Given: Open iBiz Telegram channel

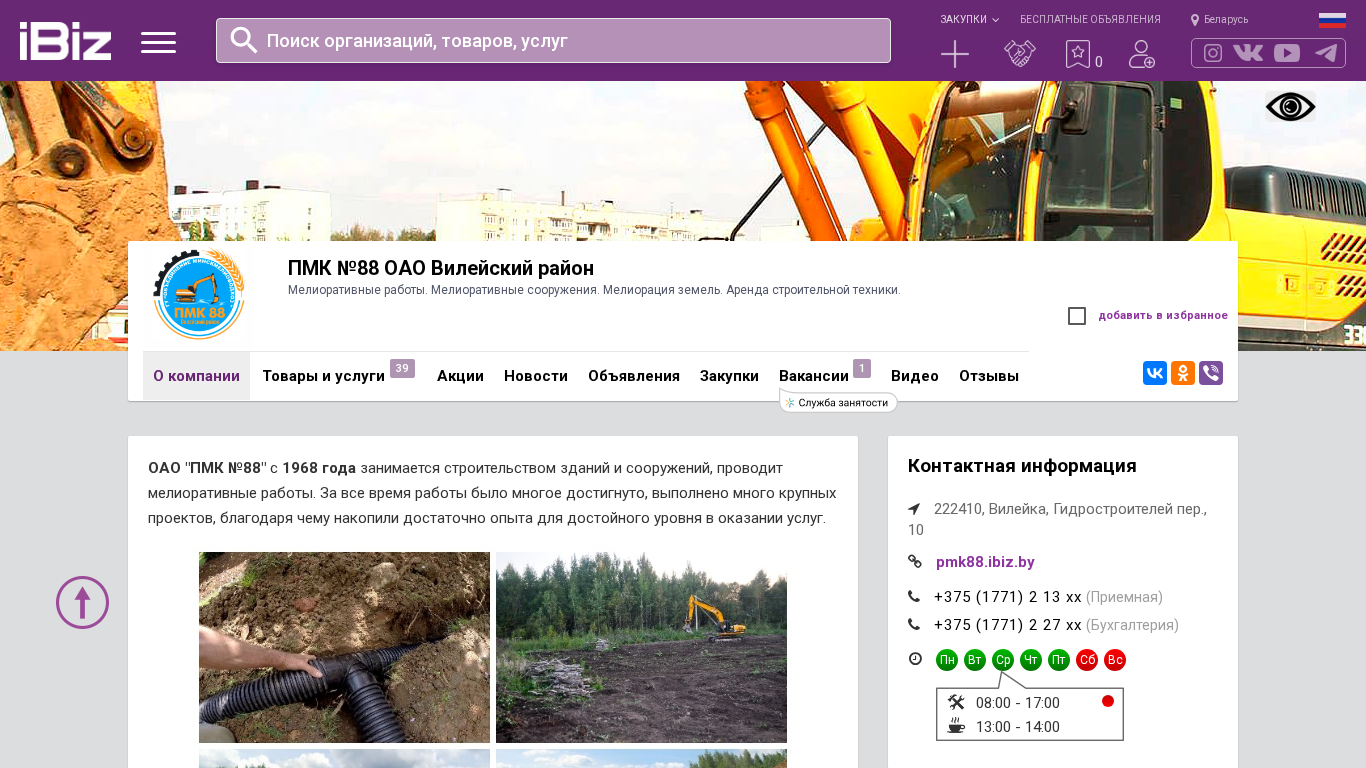Looking at the screenshot, I should tap(1326, 53).
